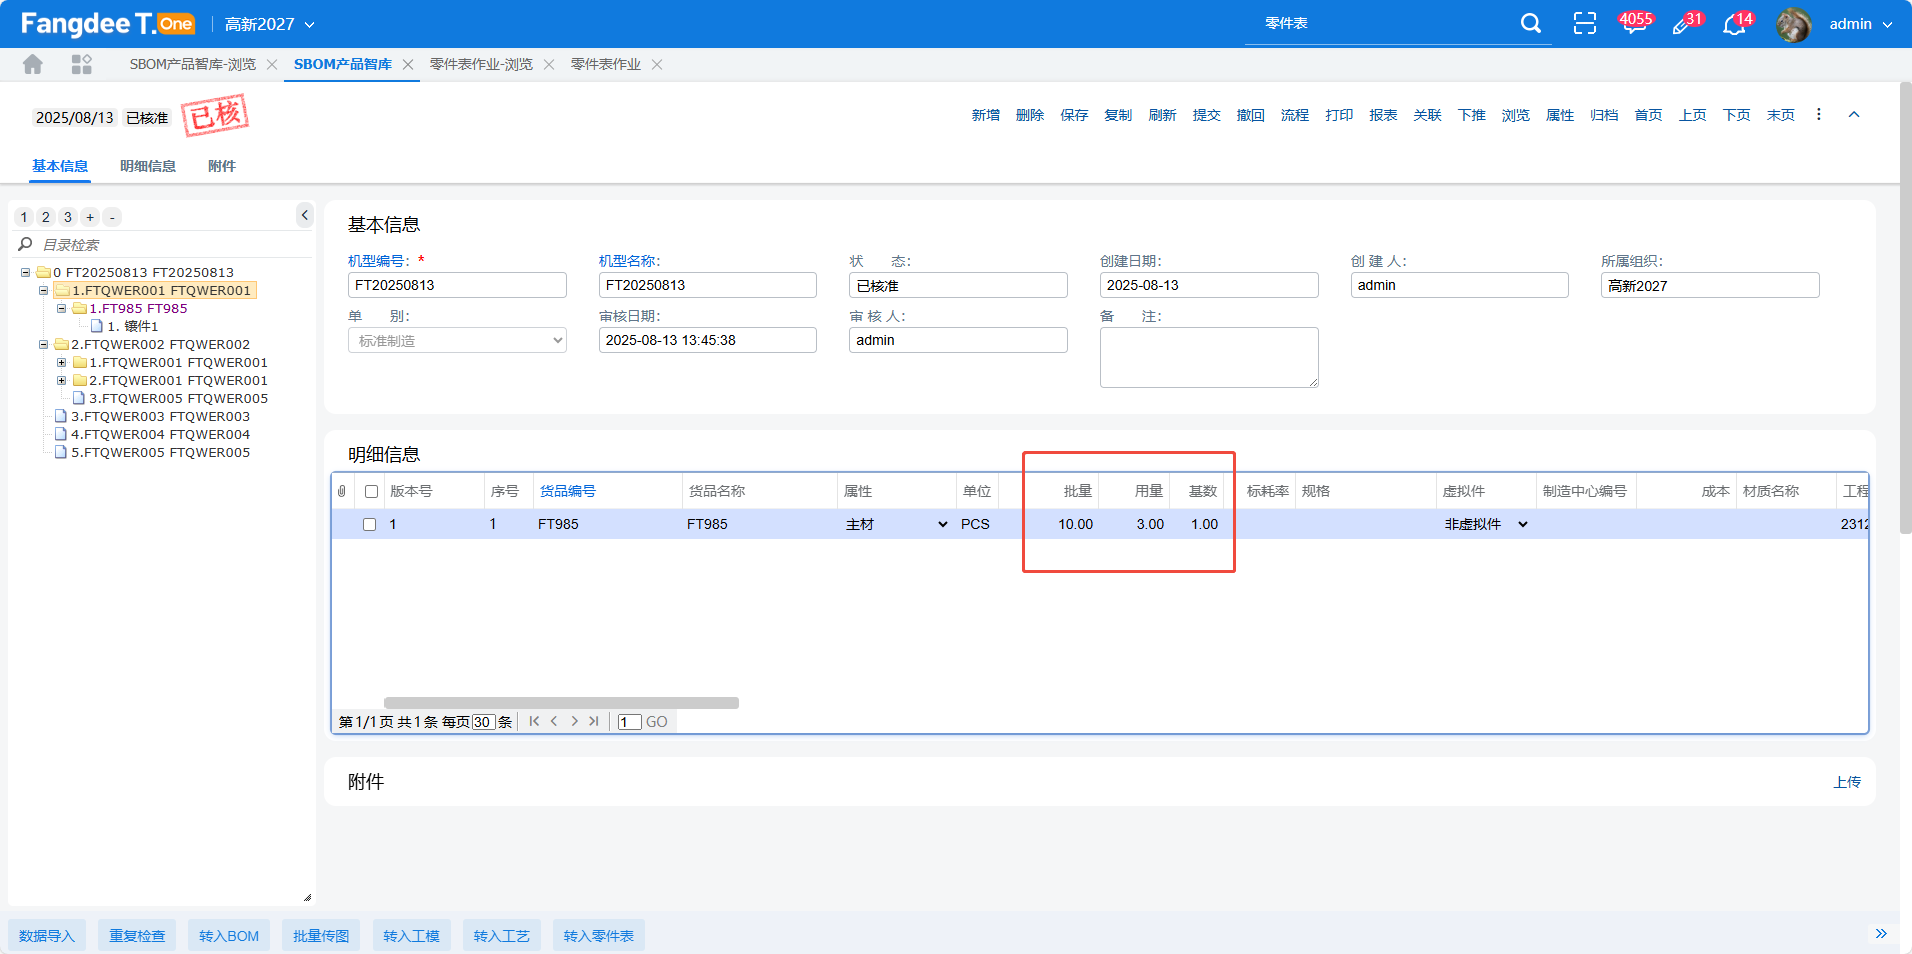1912x954 pixels.
Task: Click the table horizontal scrollbar
Action: [x=560, y=703]
